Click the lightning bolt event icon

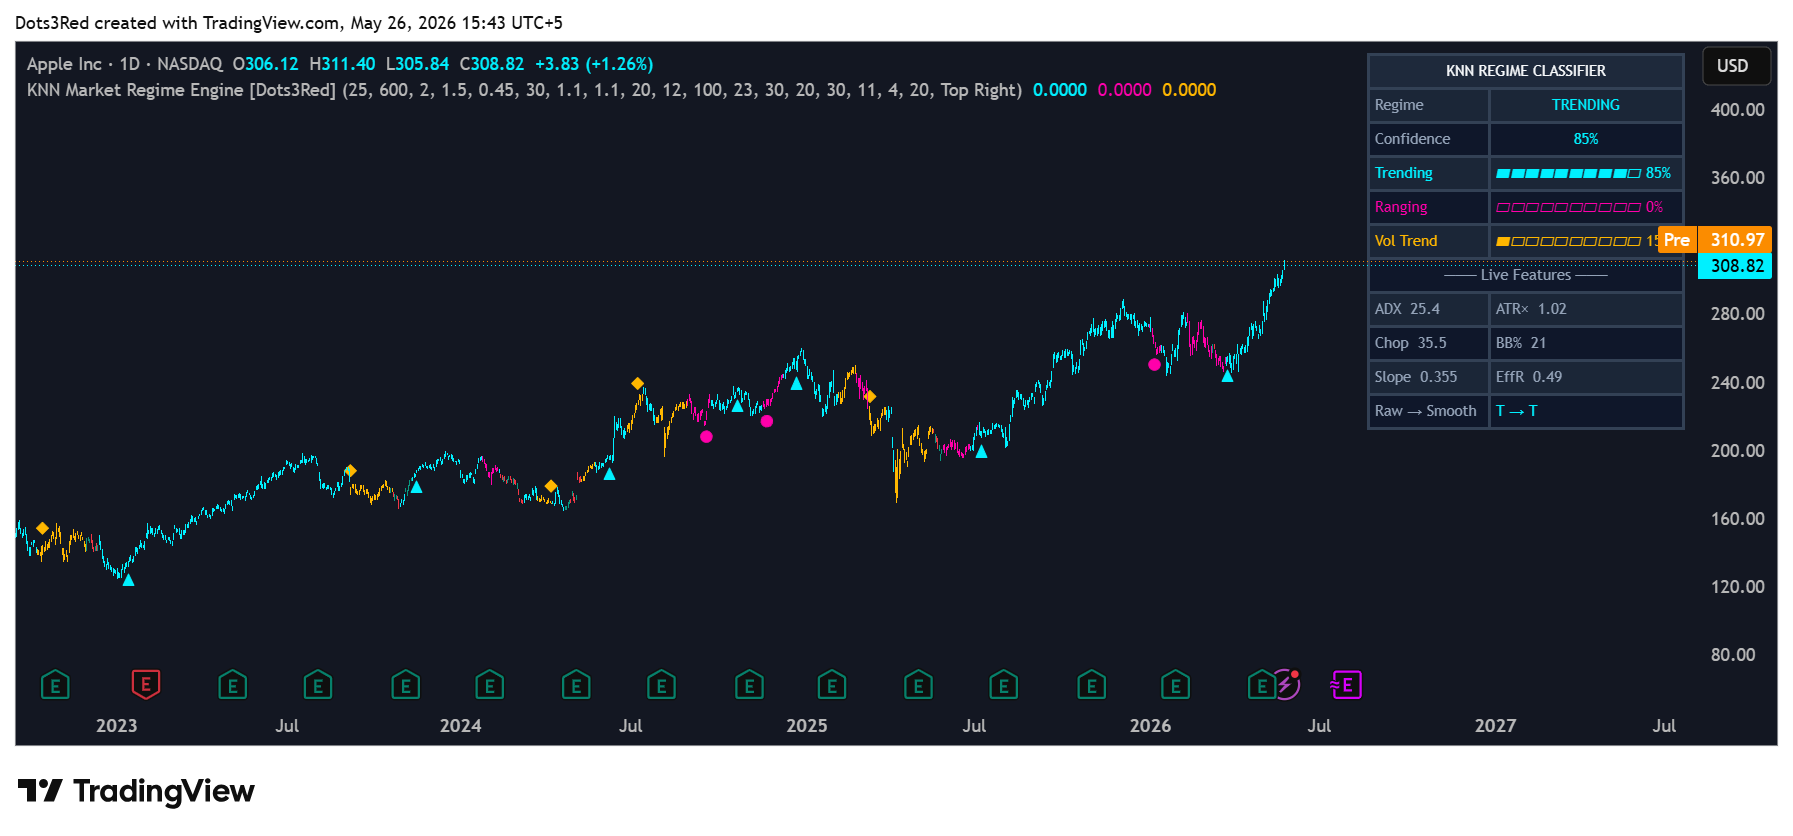1288,685
